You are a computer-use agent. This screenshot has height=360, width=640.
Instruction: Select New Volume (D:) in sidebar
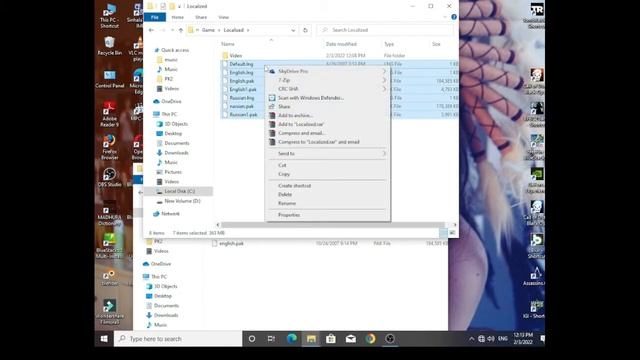point(182,201)
